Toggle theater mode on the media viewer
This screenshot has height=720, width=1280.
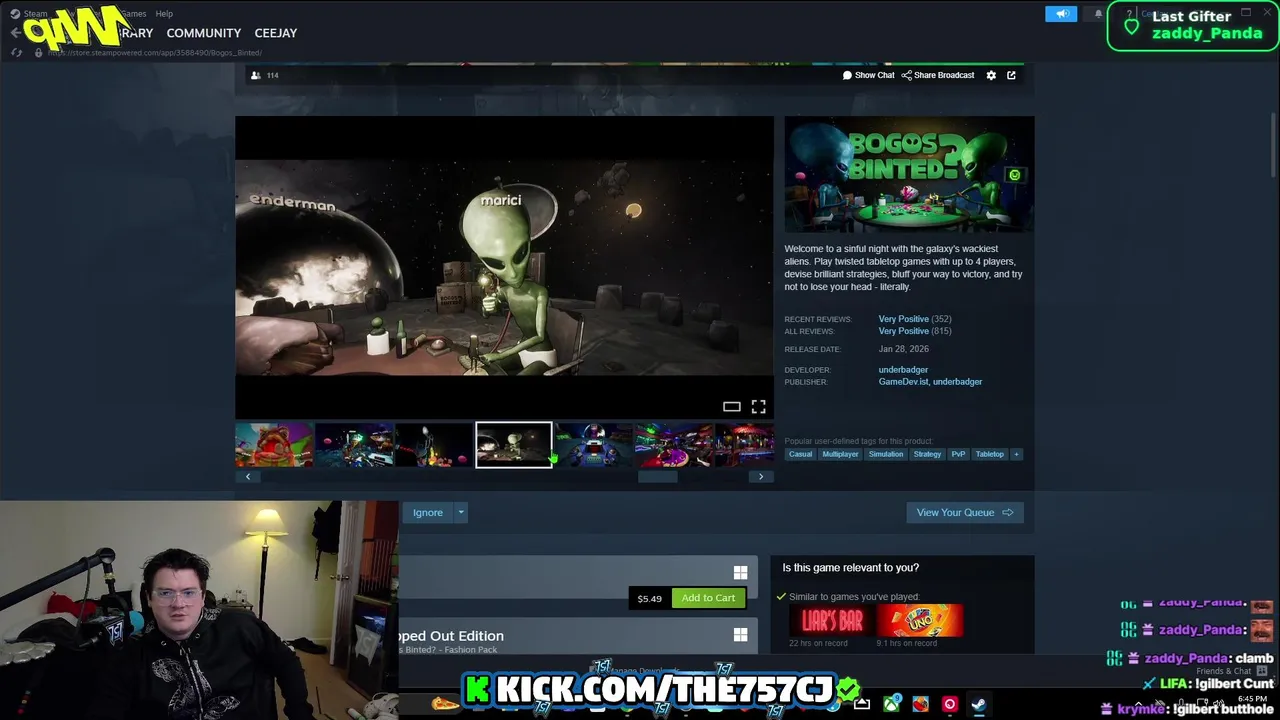(732, 407)
